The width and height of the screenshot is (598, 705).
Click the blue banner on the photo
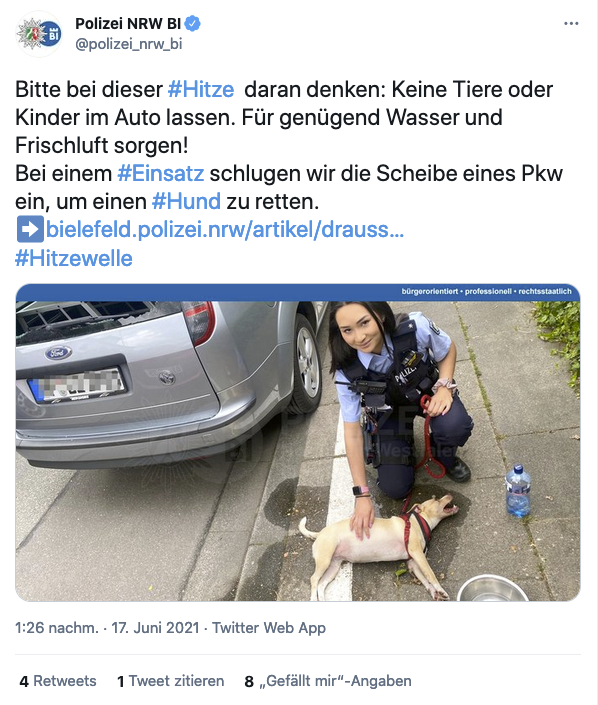click(298, 292)
